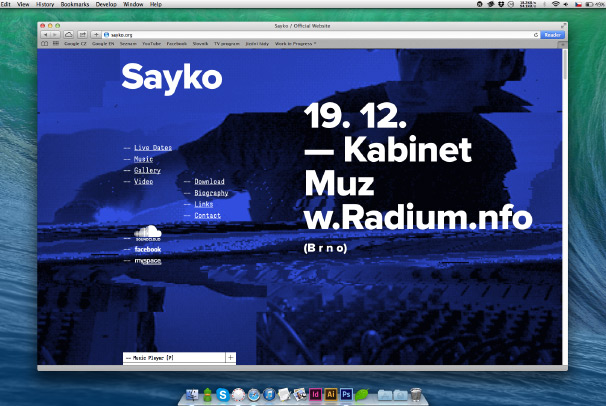The image size is (606, 406).
Task: Open Finder from the Dock
Action: click(190, 395)
